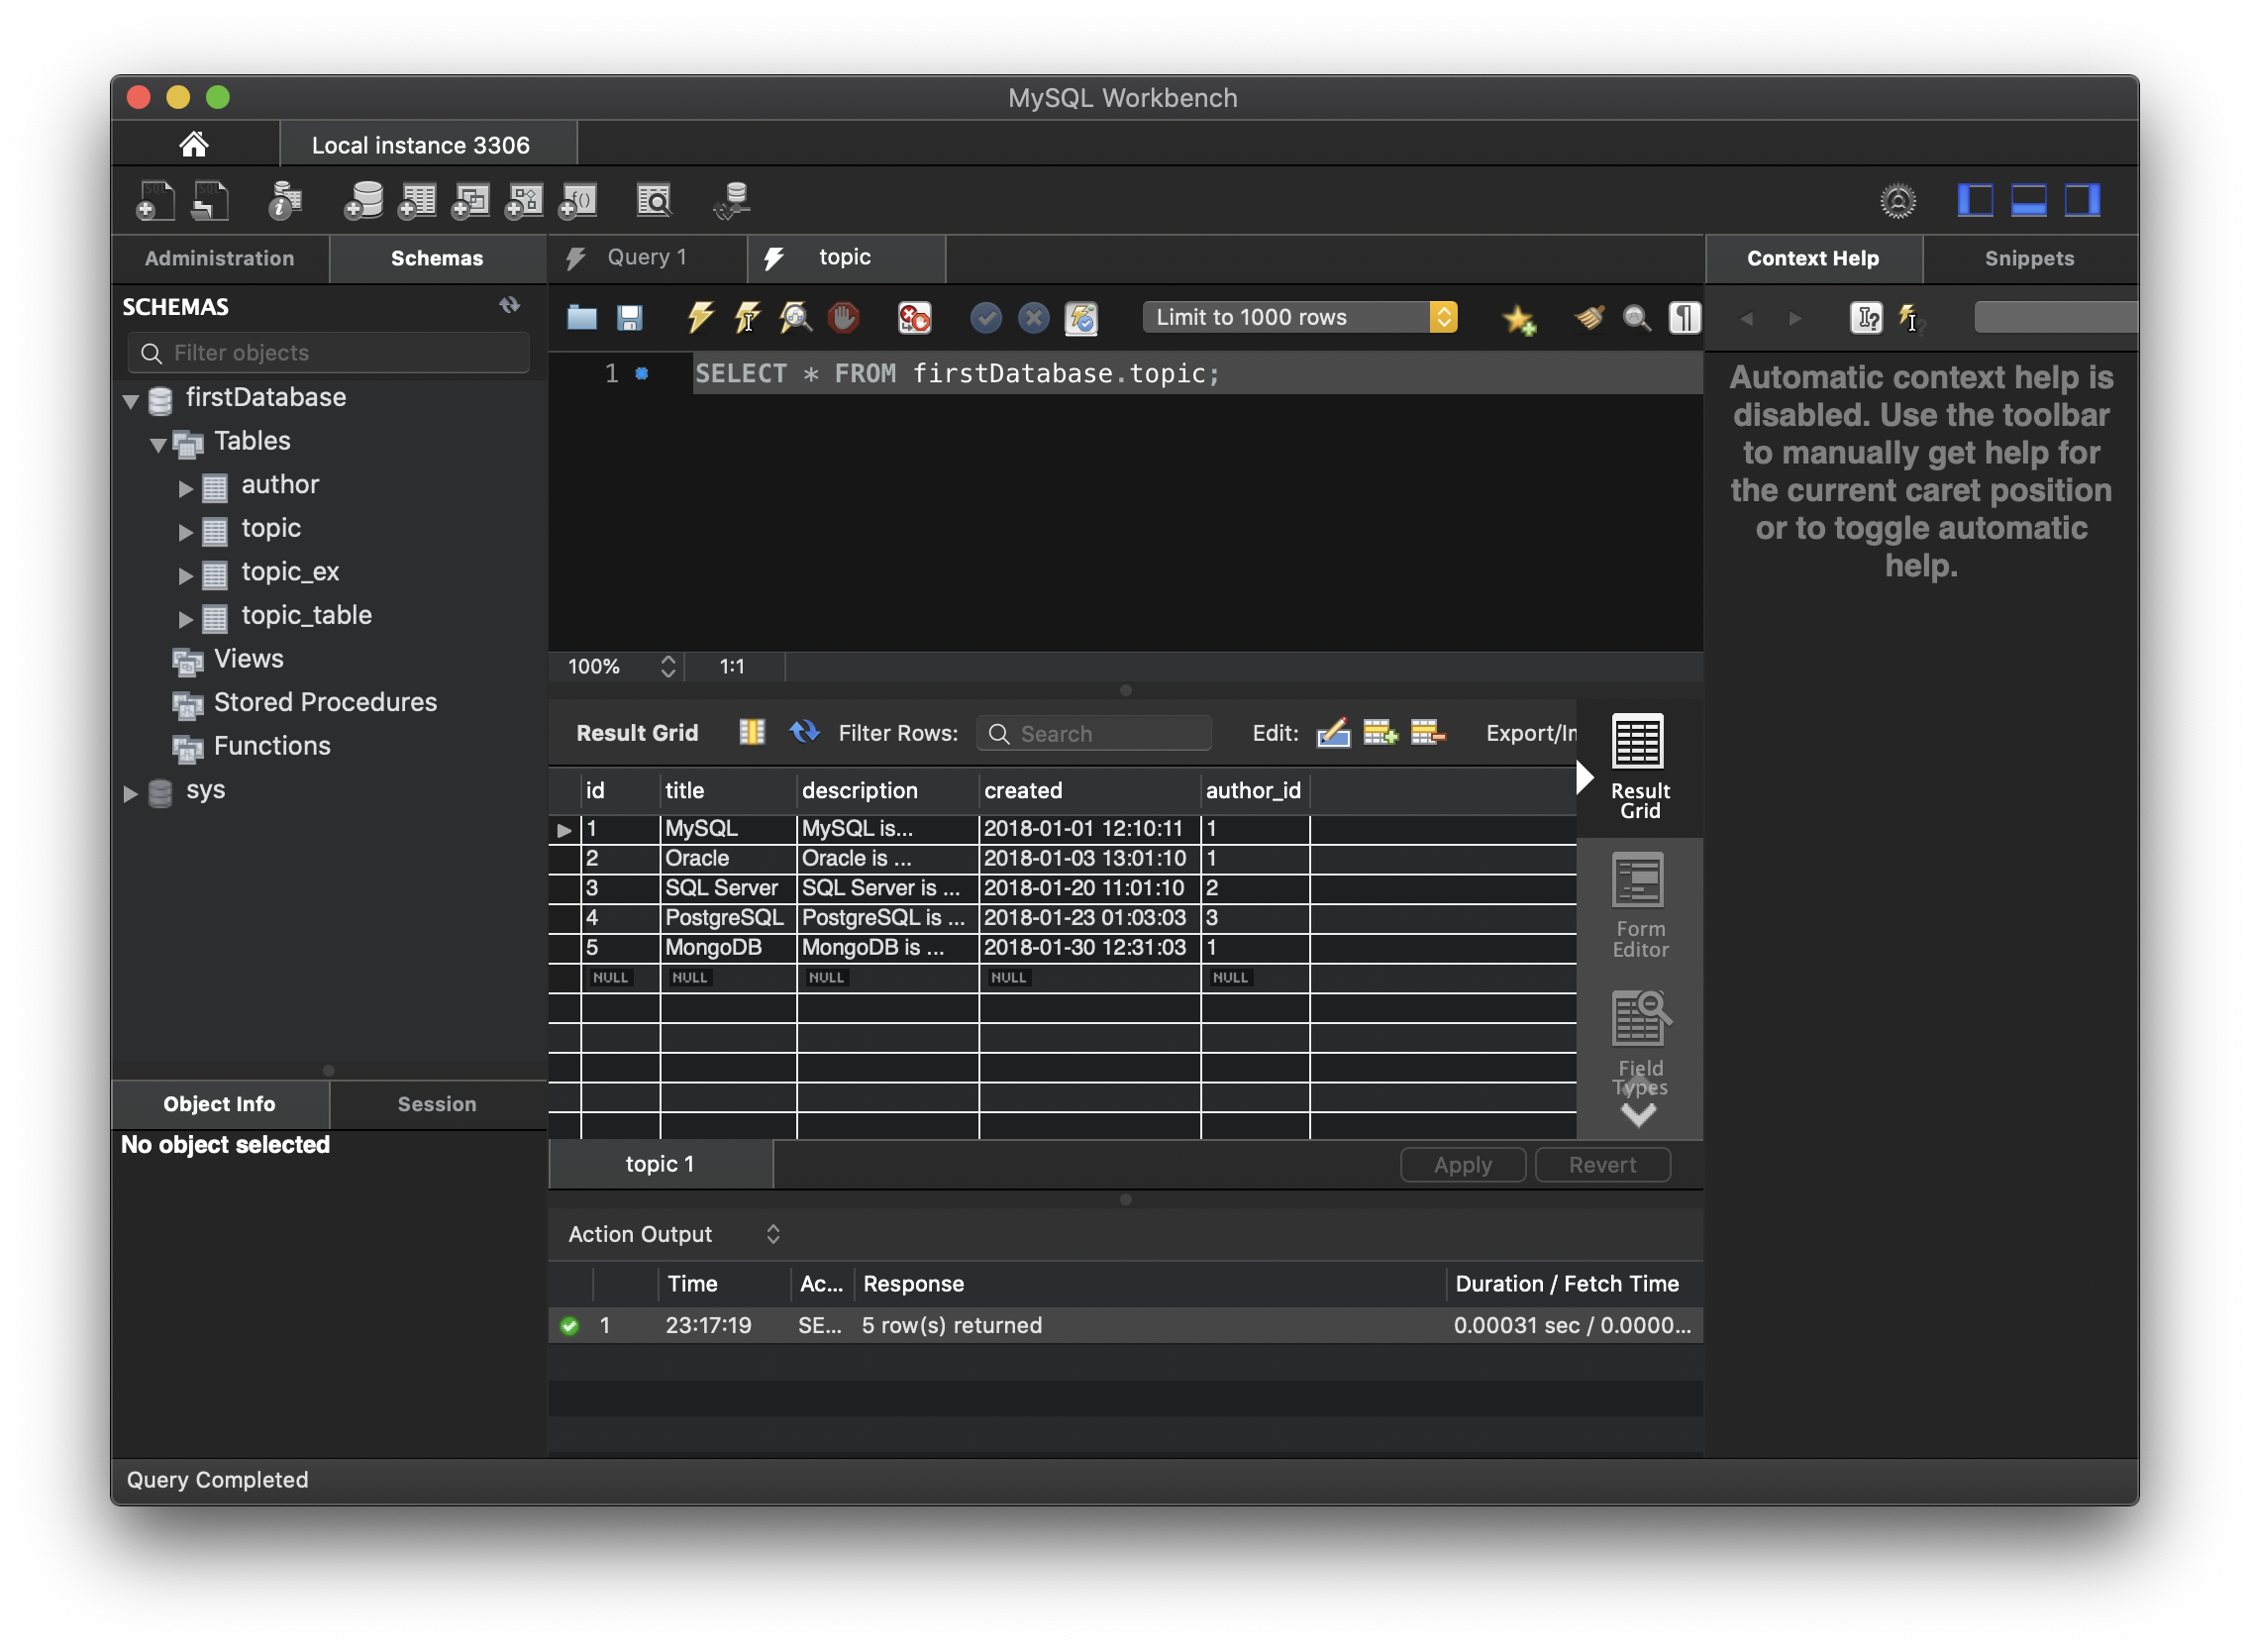Toggle the right sidebar panel visibility
The image size is (2250, 1652).
pos(2082,201)
